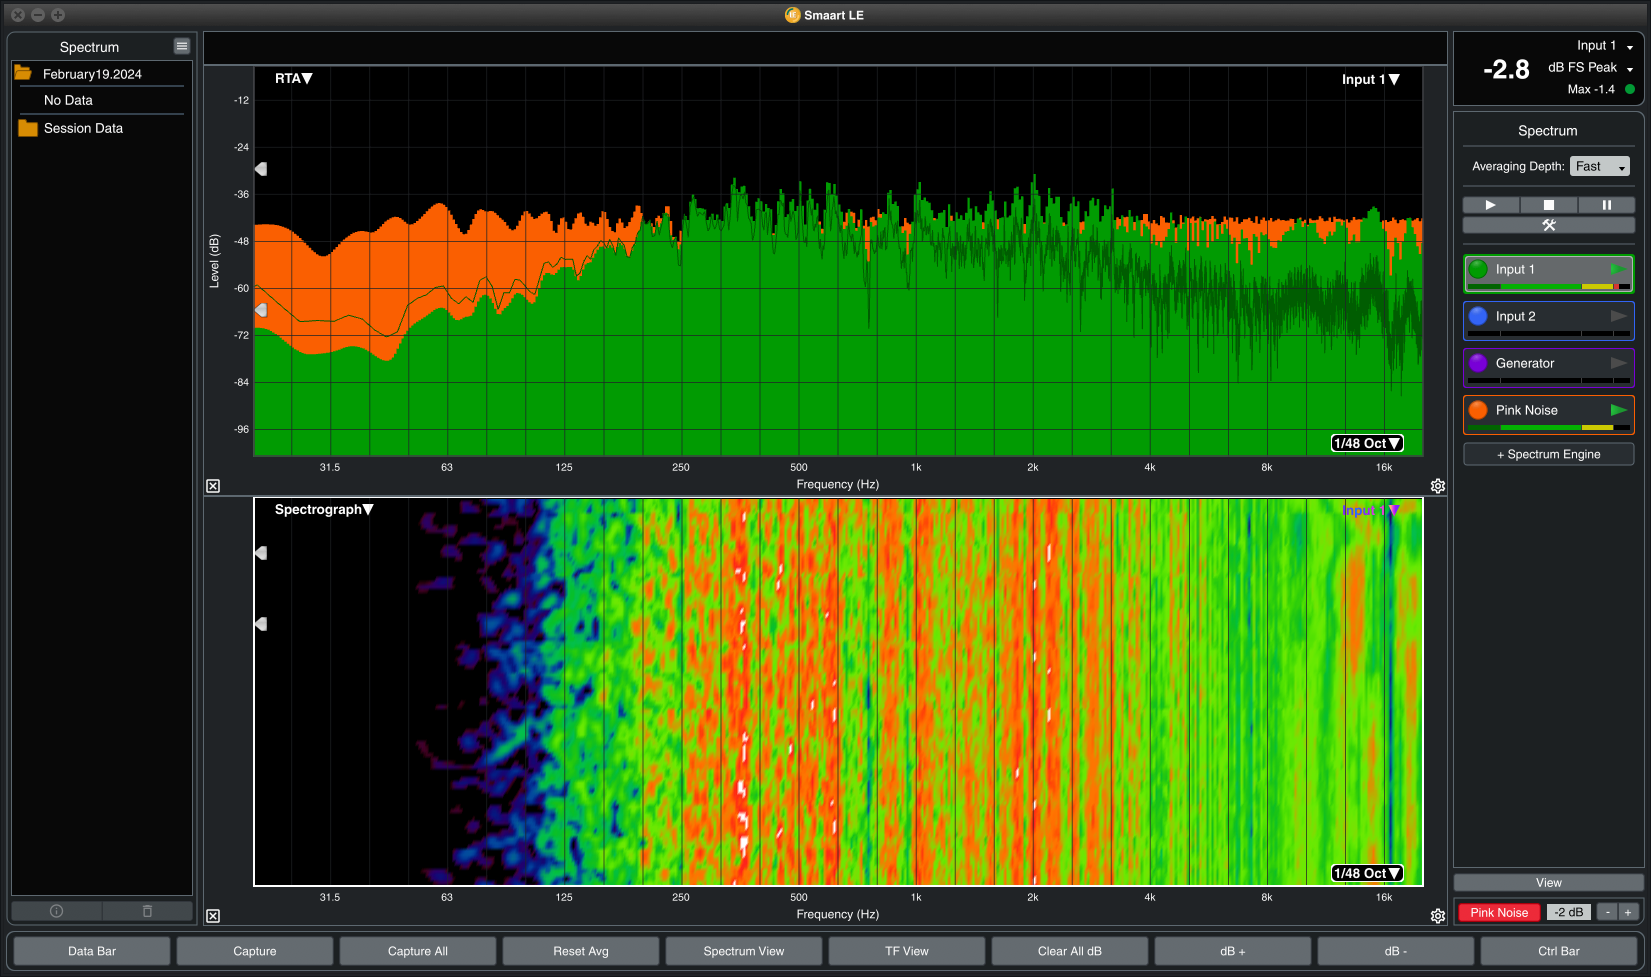Screen dimensions: 1651x977
Task: Start Input 2 engine with its play arrow
Action: 1618,316
